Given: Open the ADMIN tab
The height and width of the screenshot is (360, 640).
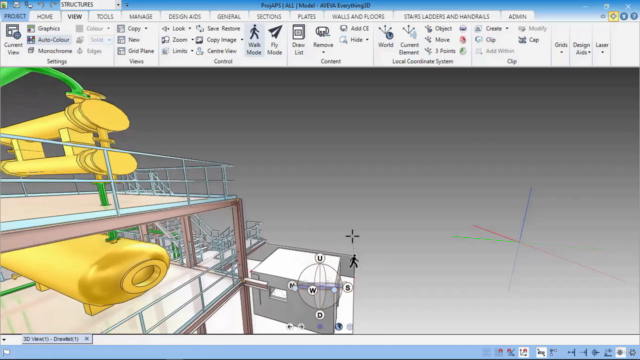Looking at the screenshot, I should click(x=517, y=16).
